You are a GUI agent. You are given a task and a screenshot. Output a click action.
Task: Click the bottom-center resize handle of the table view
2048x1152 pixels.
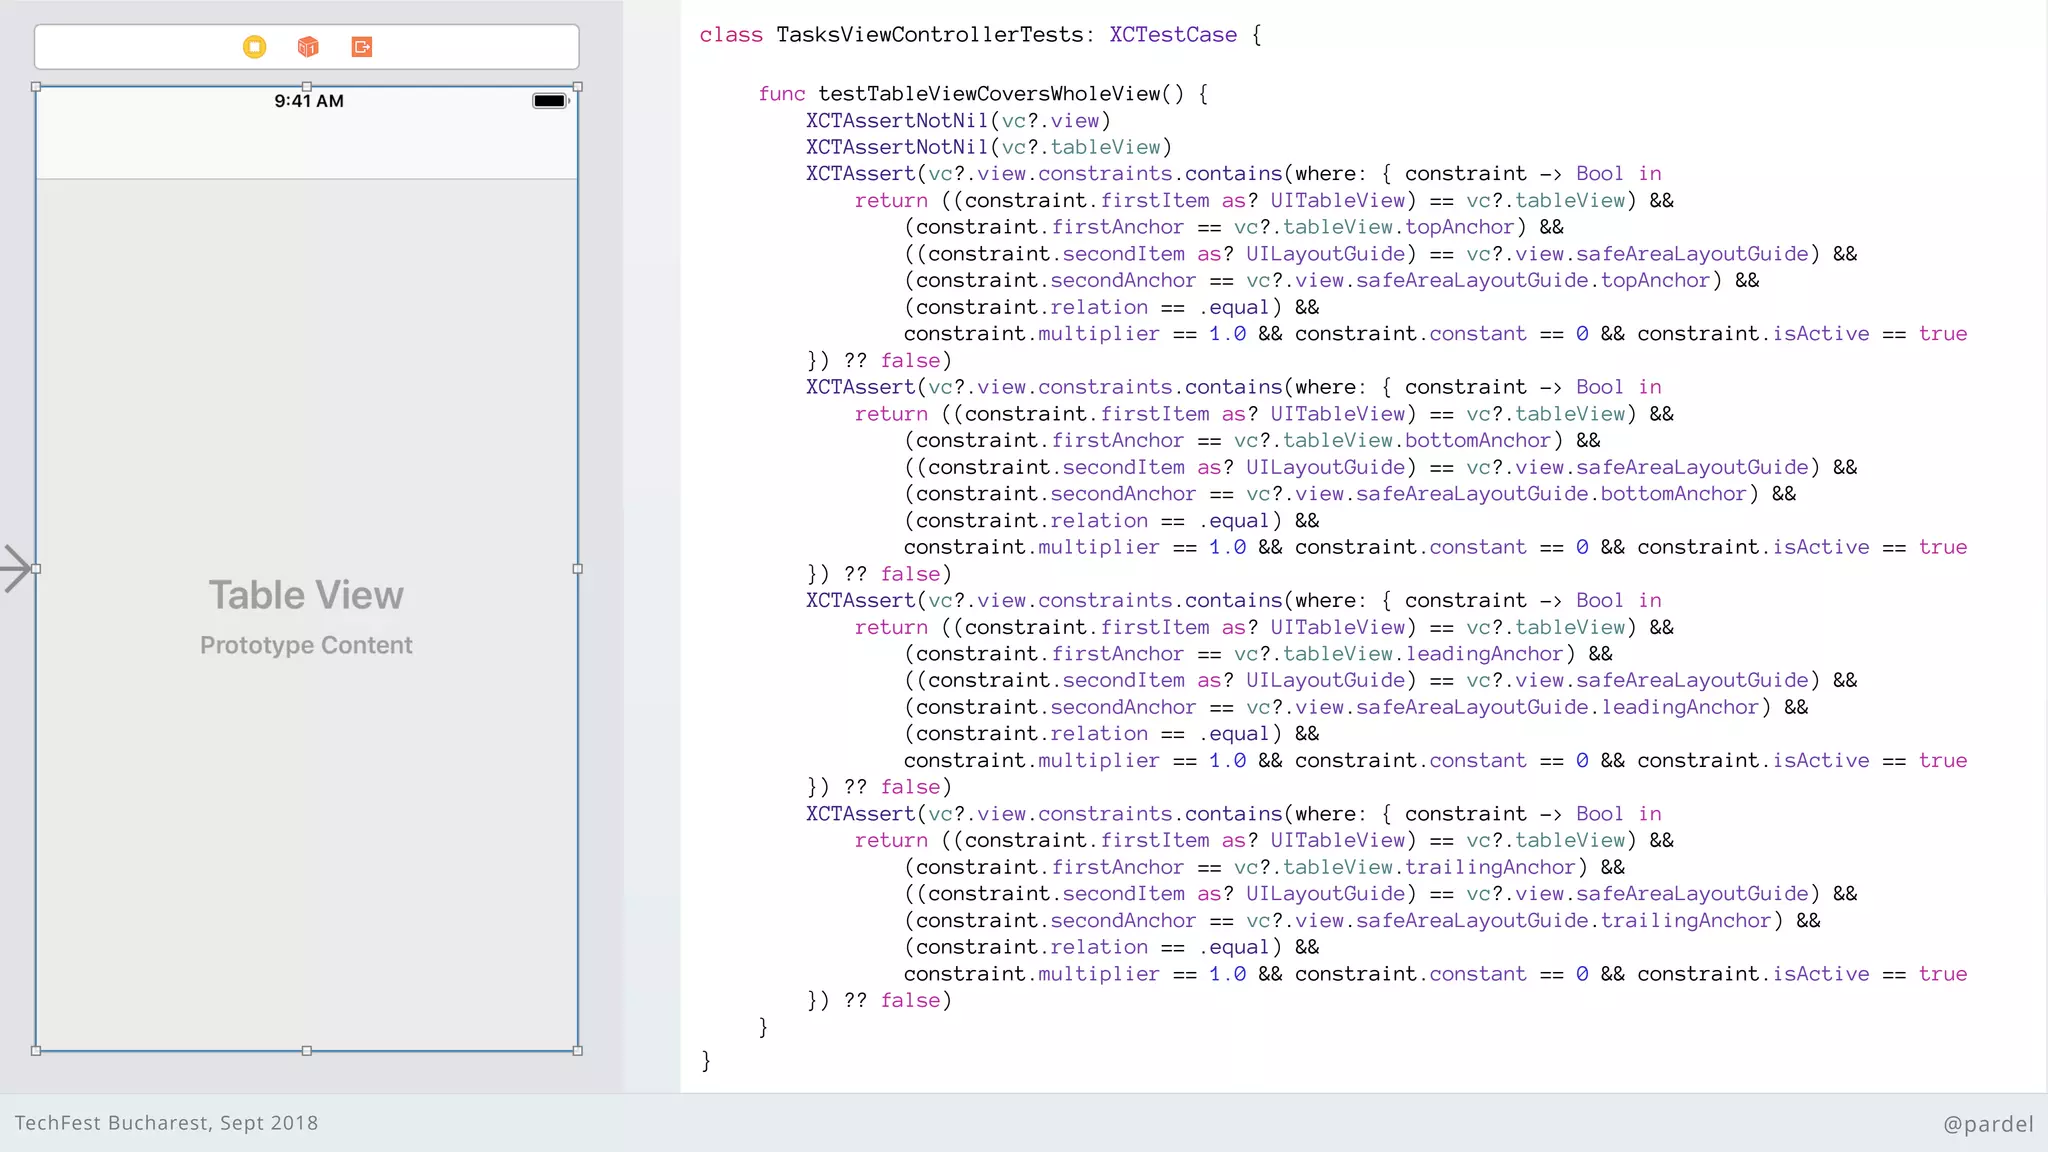tap(307, 1051)
